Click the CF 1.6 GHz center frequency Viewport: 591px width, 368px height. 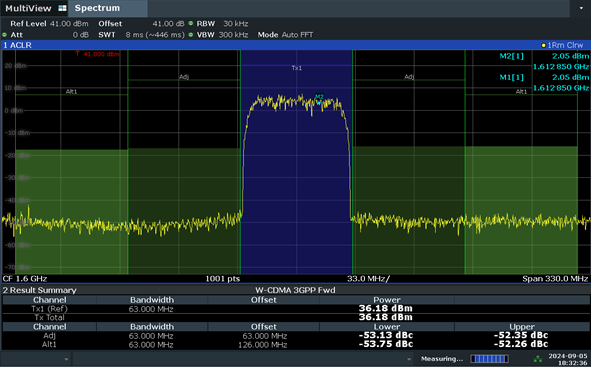point(25,279)
